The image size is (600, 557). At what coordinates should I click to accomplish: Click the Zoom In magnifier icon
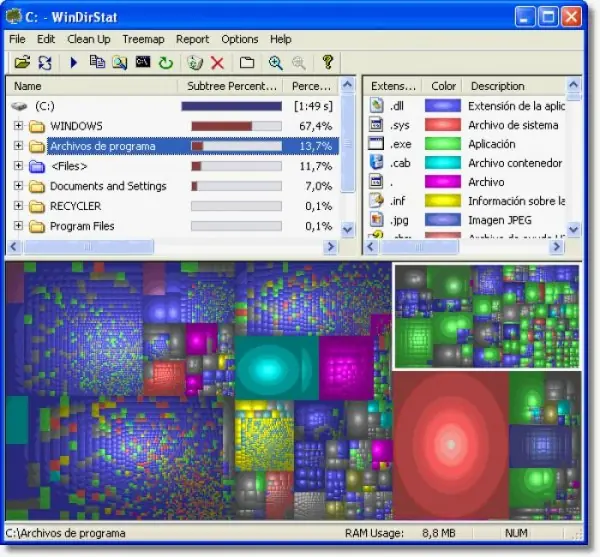(x=275, y=63)
